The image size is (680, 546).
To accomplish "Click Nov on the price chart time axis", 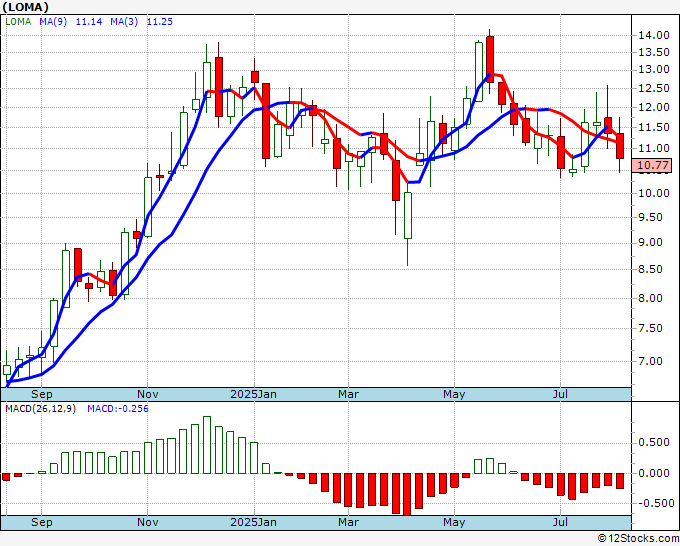I will 147,394.
